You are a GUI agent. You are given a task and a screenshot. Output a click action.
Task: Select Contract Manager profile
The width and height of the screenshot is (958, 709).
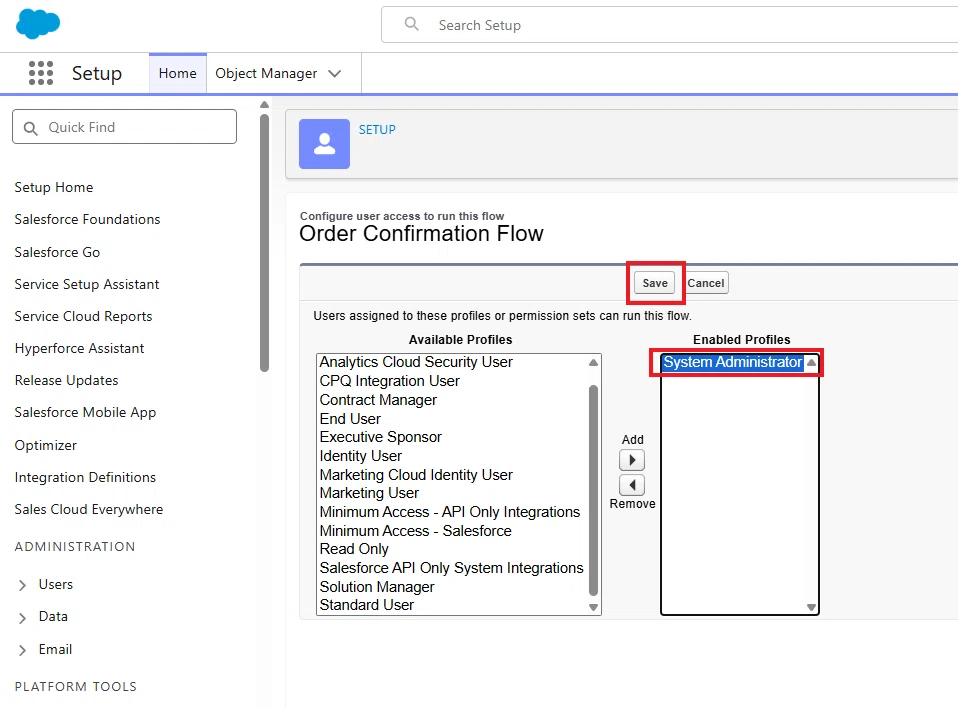point(378,400)
